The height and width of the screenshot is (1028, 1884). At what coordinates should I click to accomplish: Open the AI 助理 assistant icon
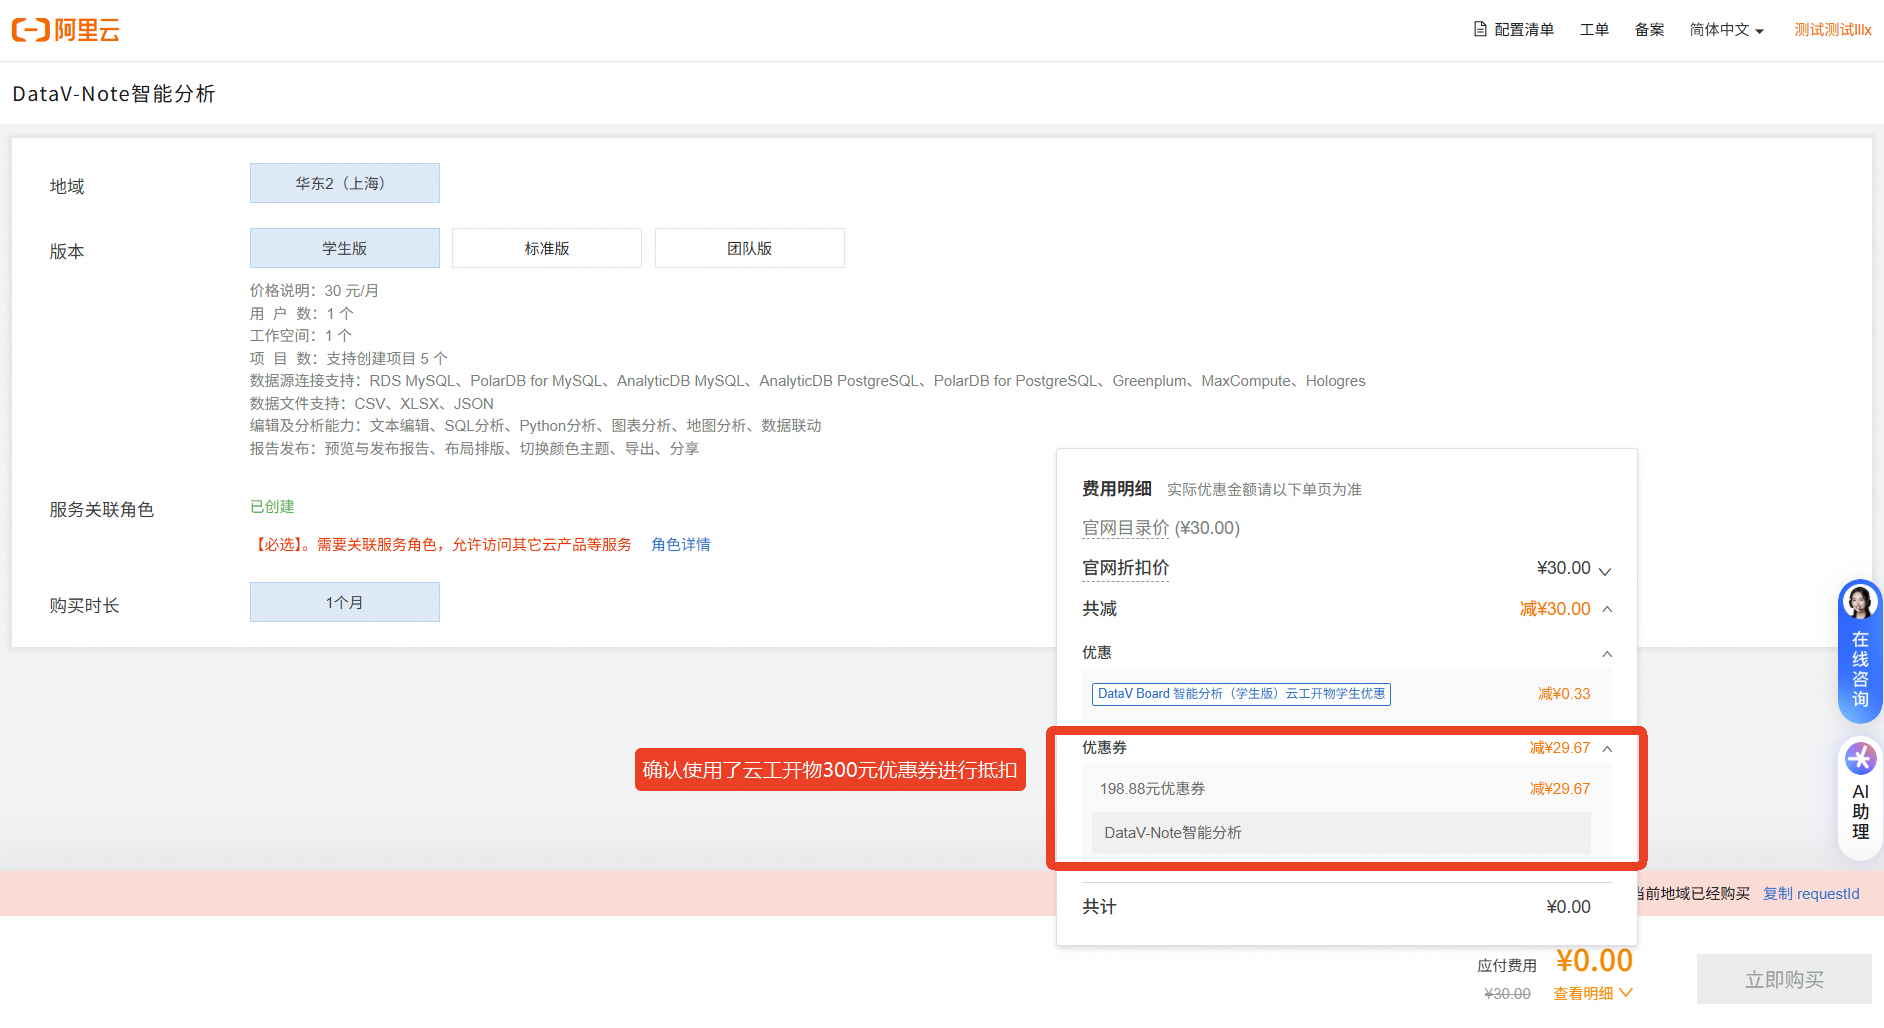1860,759
